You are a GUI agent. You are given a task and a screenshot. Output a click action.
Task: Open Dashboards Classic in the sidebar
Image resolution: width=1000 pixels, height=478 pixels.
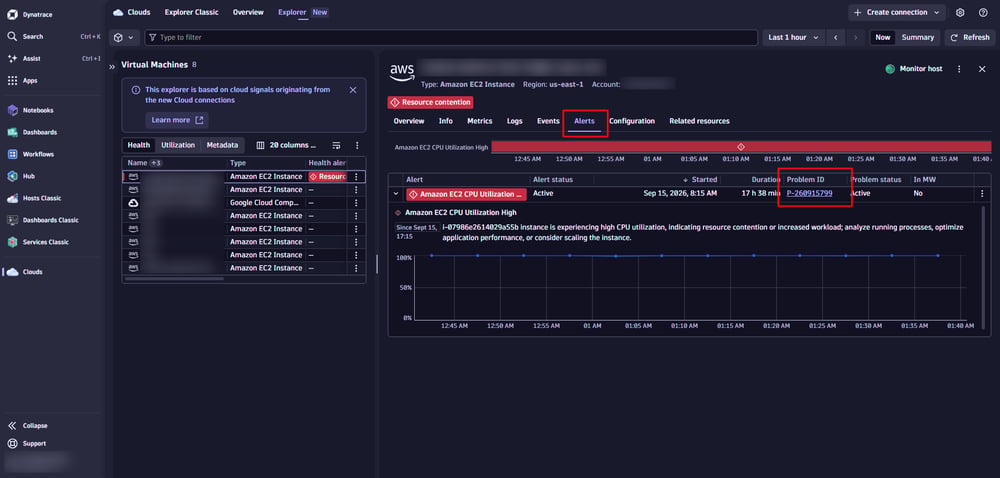pos(51,220)
